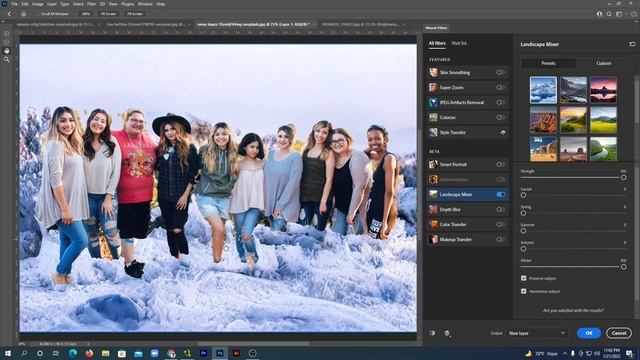Viewport: 640px width, 360px height.
Task: Click the Super Zoom filter icon
Action: tap(433, 87)
